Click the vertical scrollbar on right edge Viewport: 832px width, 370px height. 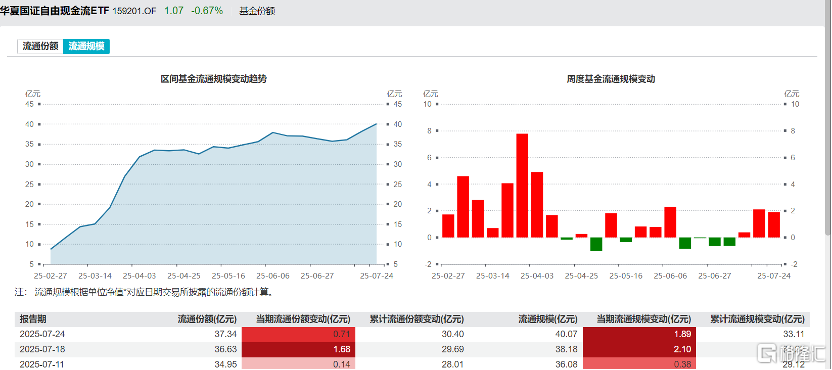coord(829,117)
